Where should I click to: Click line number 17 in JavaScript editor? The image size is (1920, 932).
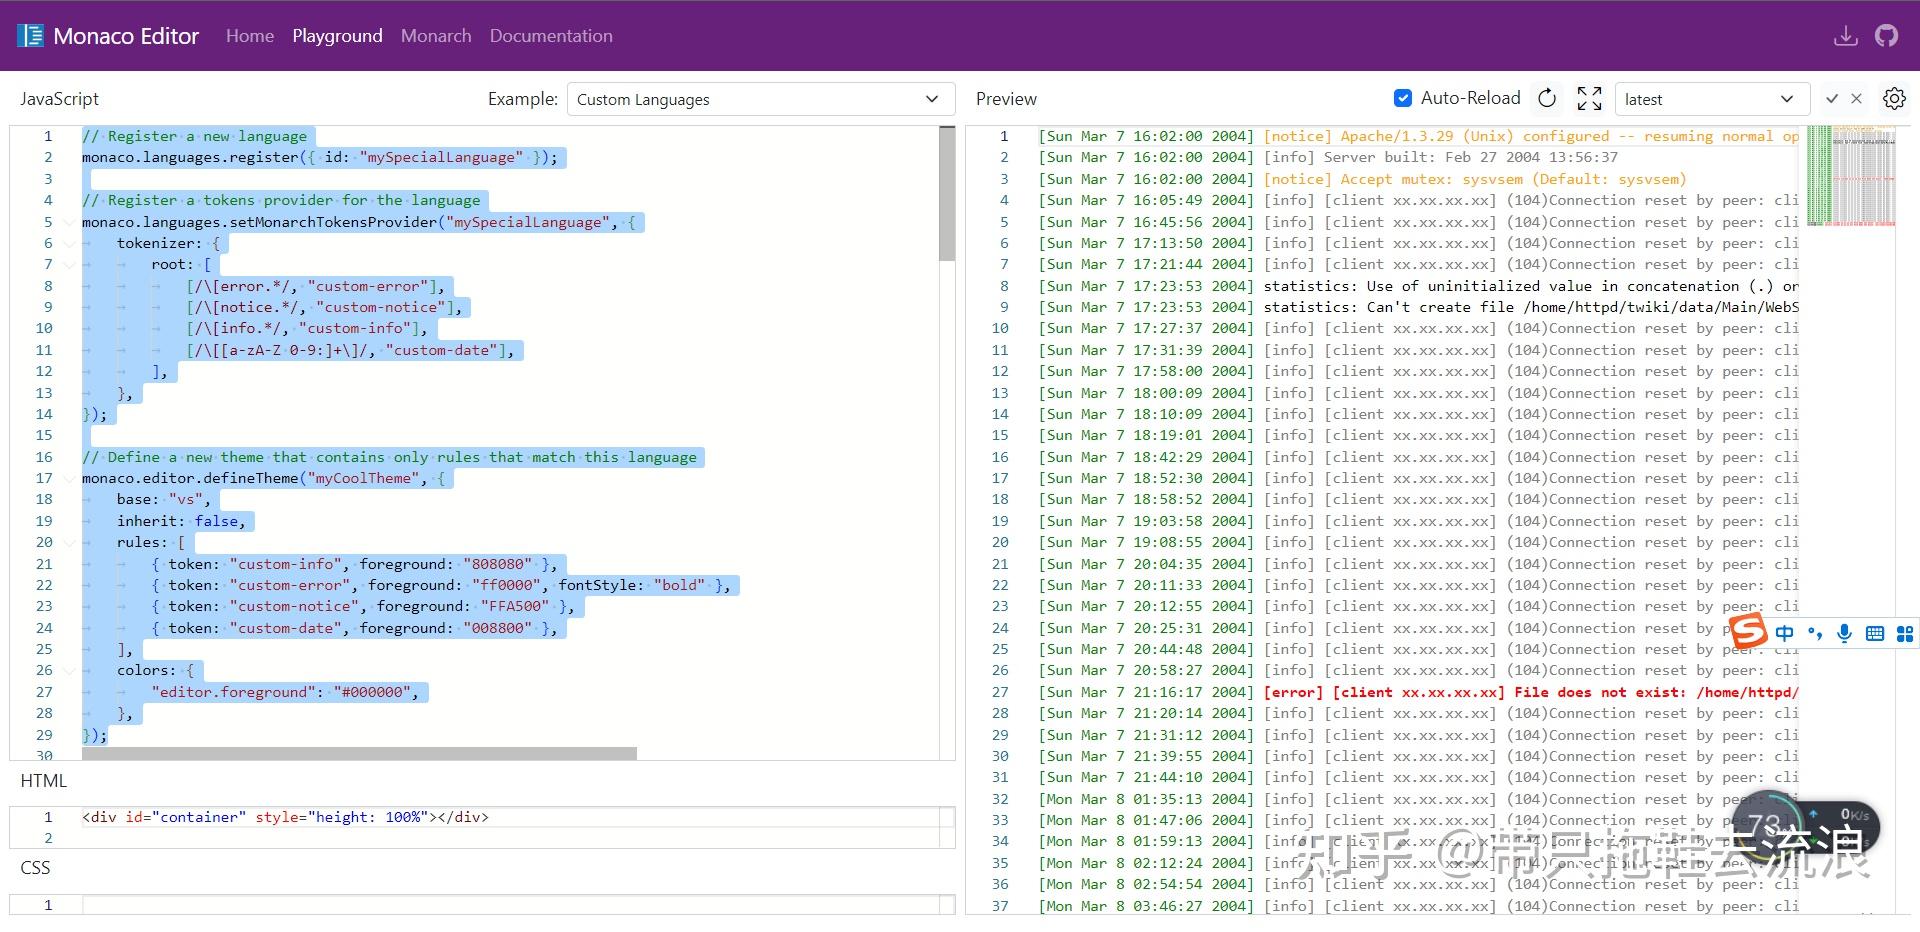[44, 478]
